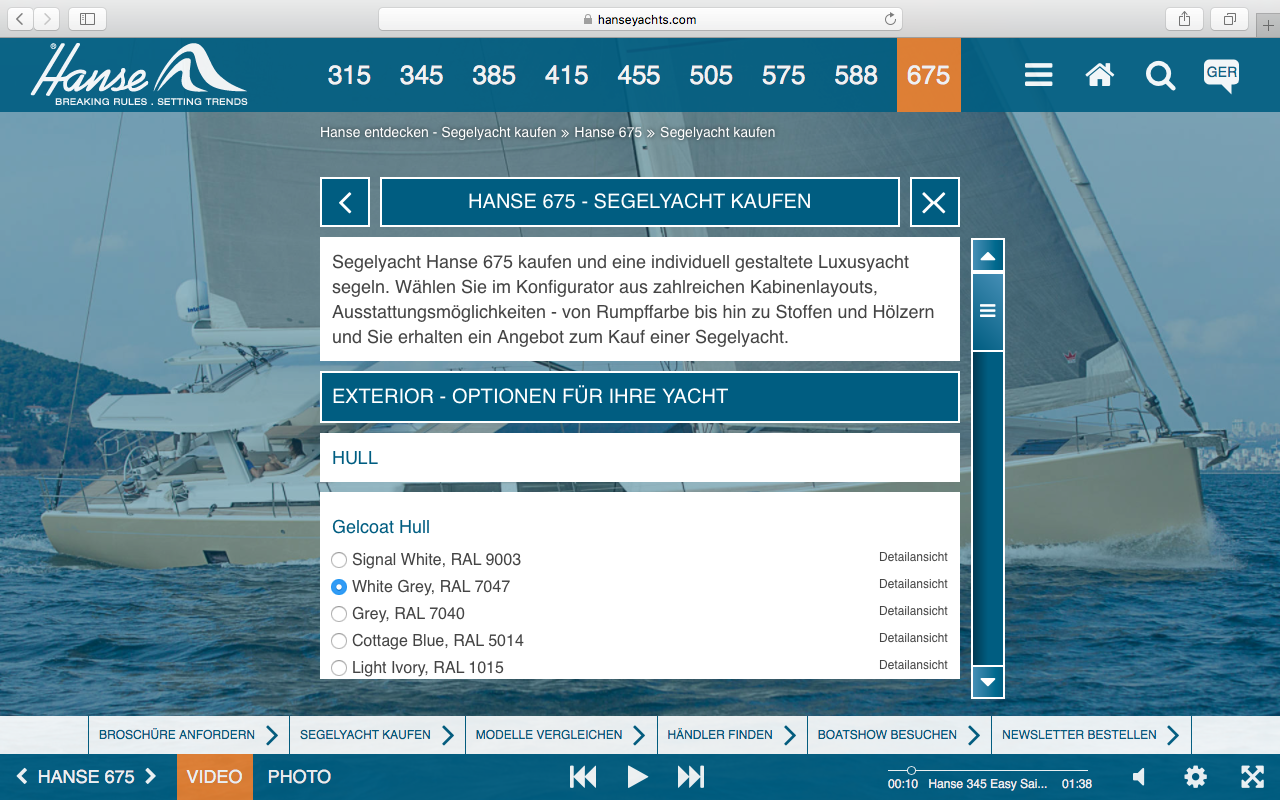Open the hamburger menu icon

1038,75
